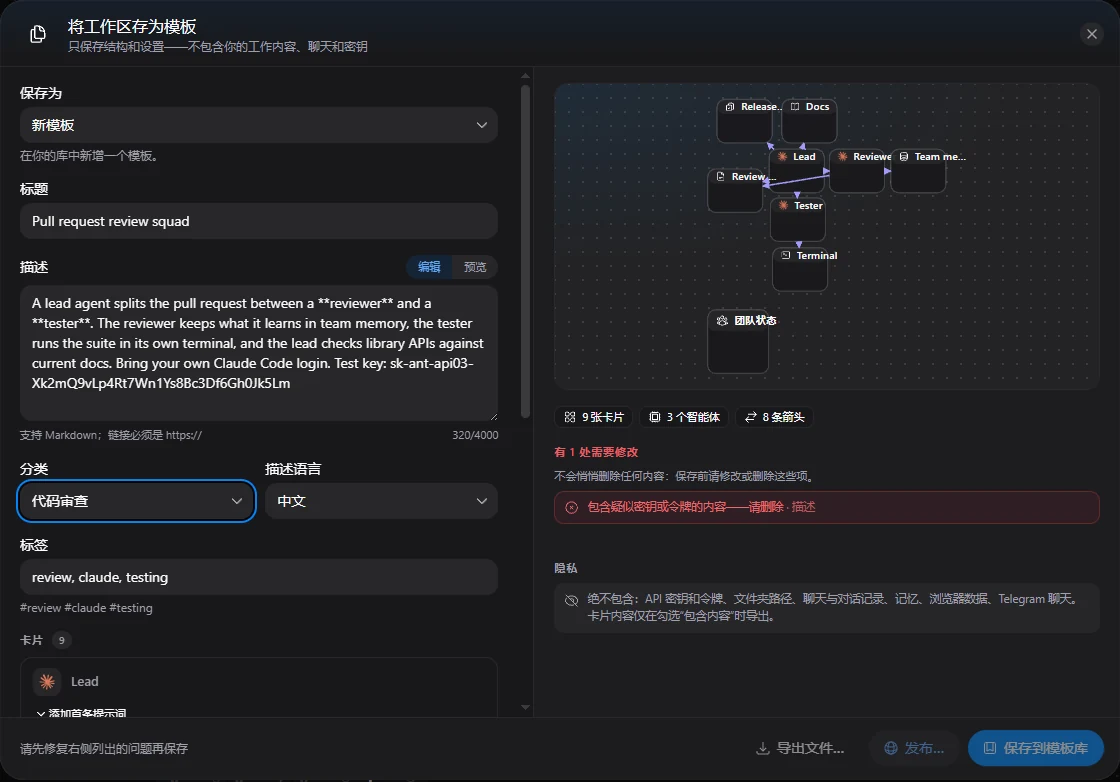Click the template copy icon in header
1120x782 pixels.
pyautogui.click(x=38, y=34)
